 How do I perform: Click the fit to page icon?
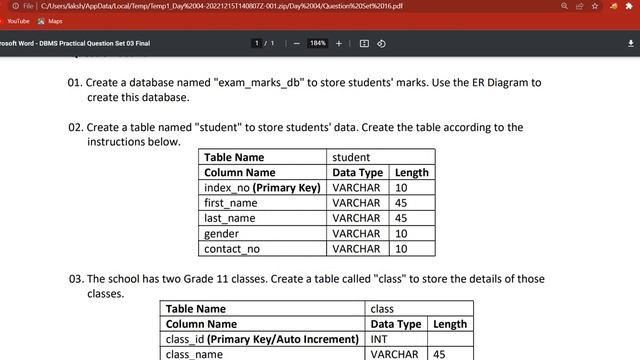364,44
